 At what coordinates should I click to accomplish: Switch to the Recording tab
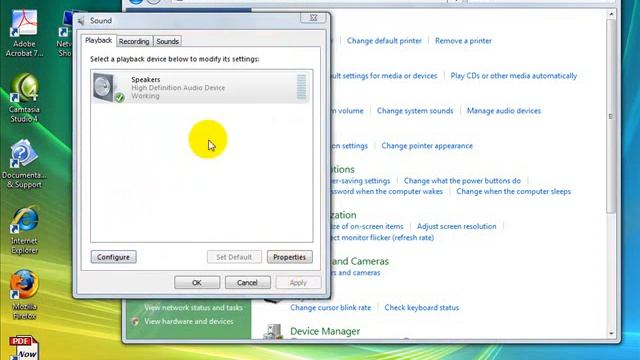coord(134,41)
